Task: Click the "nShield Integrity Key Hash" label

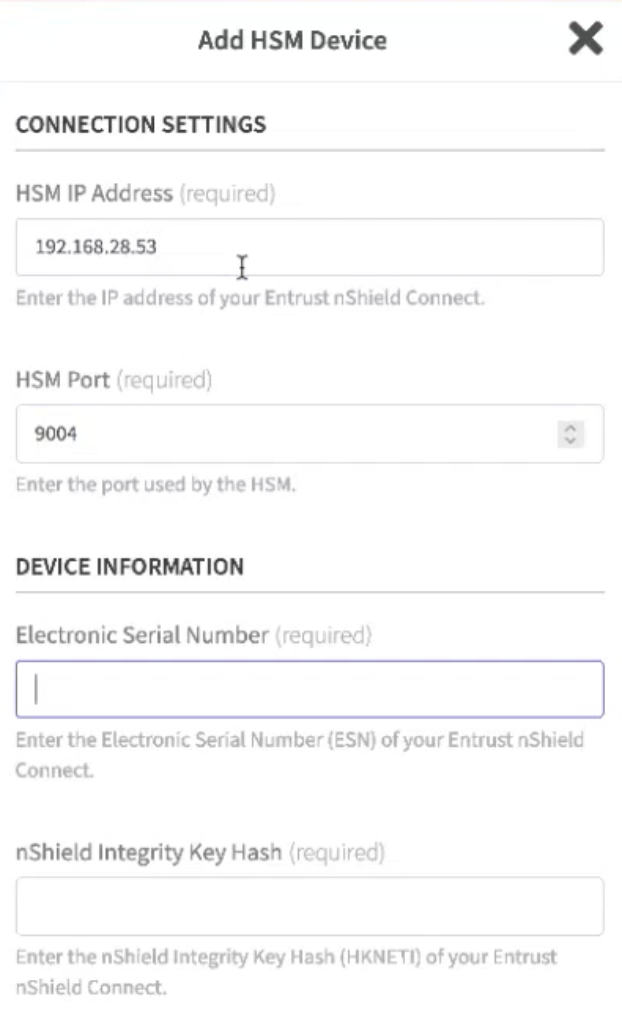Action: [x=150, y=853]
